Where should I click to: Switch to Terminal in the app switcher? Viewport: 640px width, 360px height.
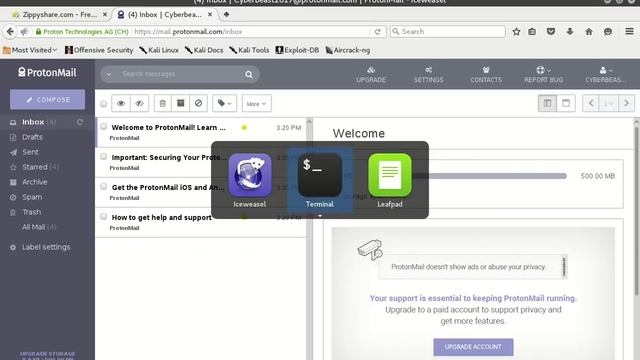click(x=320, y=180)
